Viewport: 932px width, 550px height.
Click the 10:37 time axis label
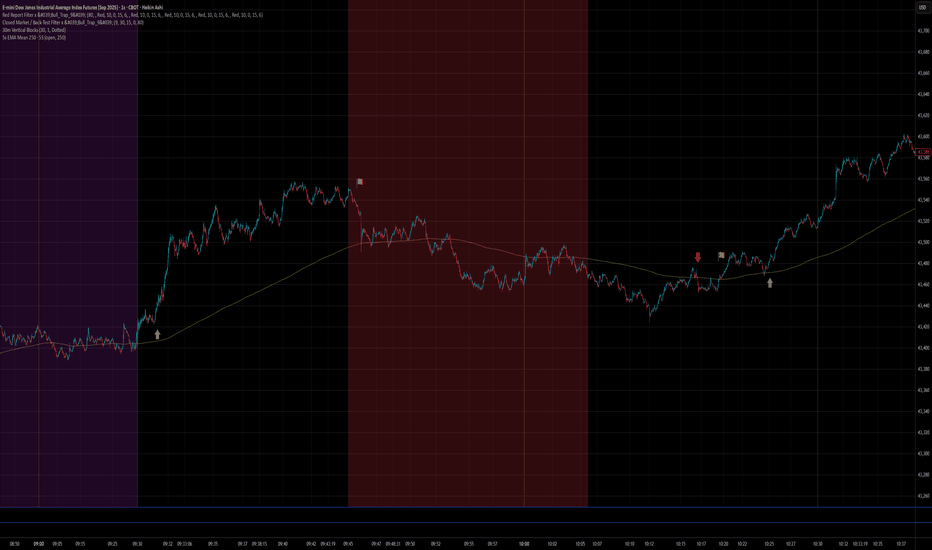pyautogui.click(x=901, y=544)
